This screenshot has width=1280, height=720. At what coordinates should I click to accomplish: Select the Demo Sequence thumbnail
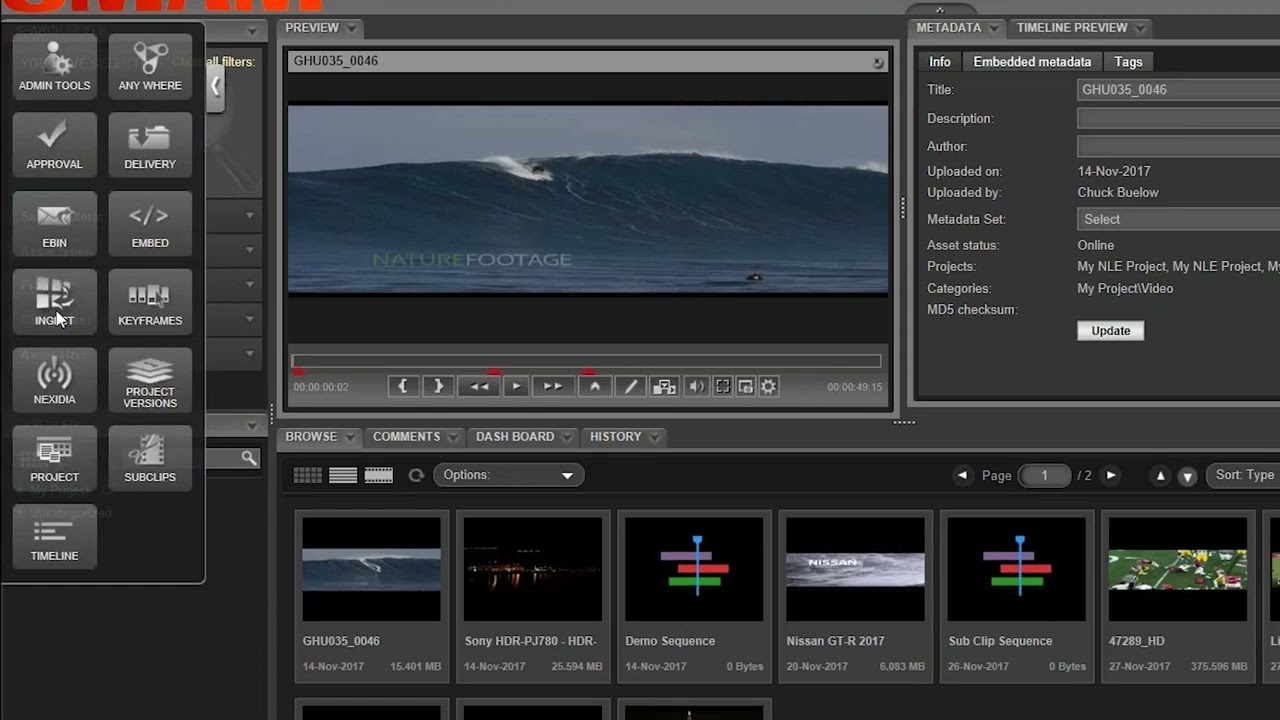(694, 569)
